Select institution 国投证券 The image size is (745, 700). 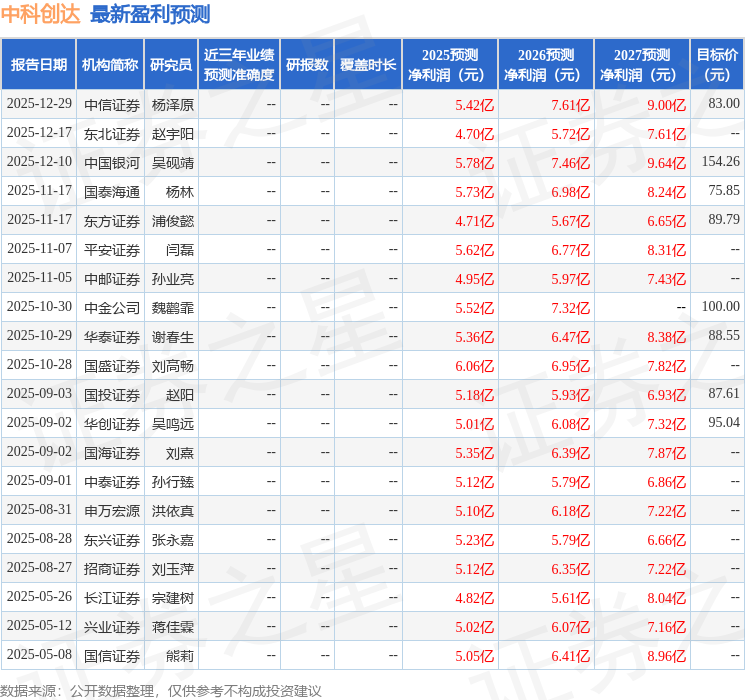(112, 395)
